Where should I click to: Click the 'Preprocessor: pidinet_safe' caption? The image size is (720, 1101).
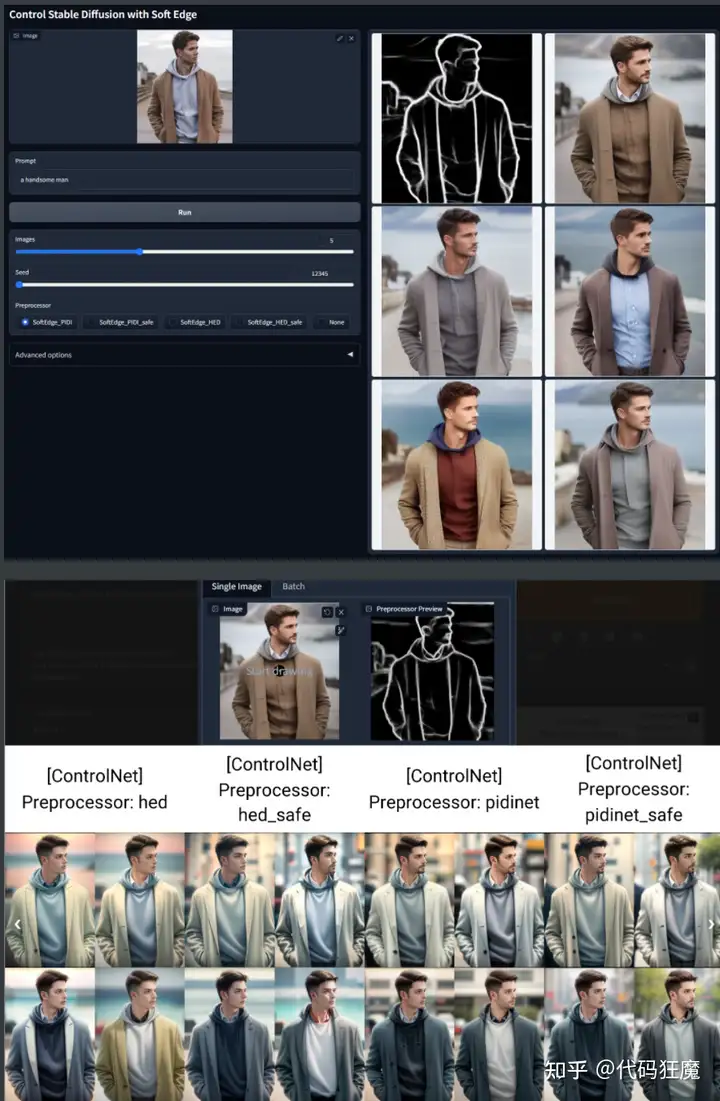tap(634, 802)
